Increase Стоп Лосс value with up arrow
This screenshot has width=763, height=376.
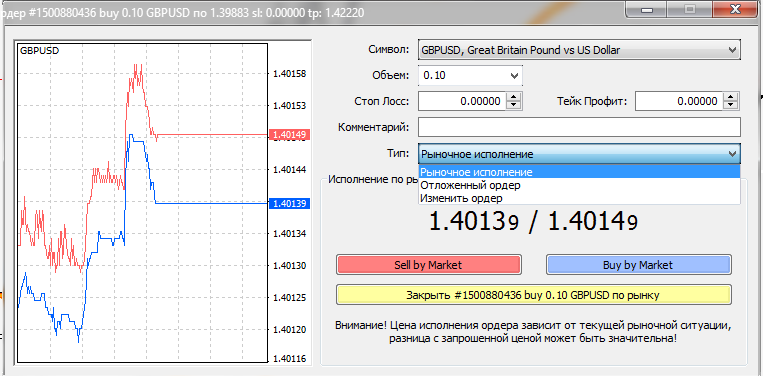pos(514,97)
